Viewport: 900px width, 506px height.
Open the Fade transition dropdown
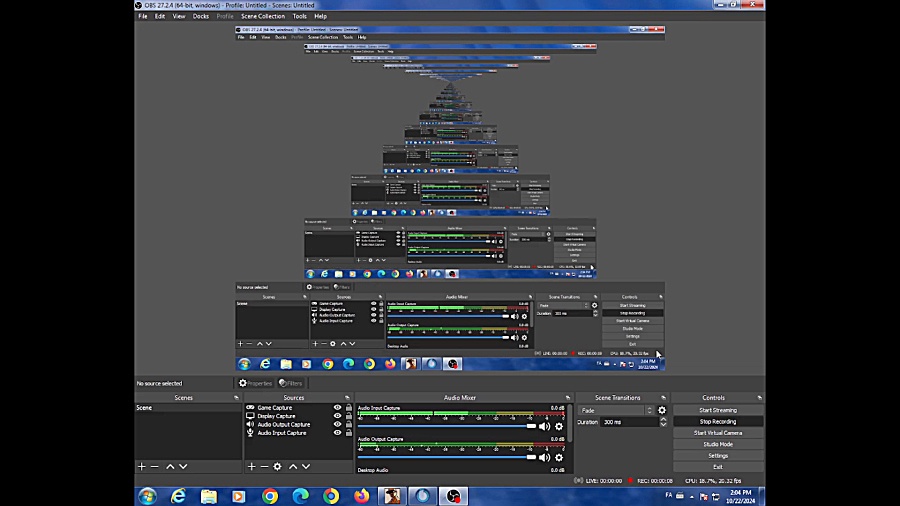tap(616, 410)
